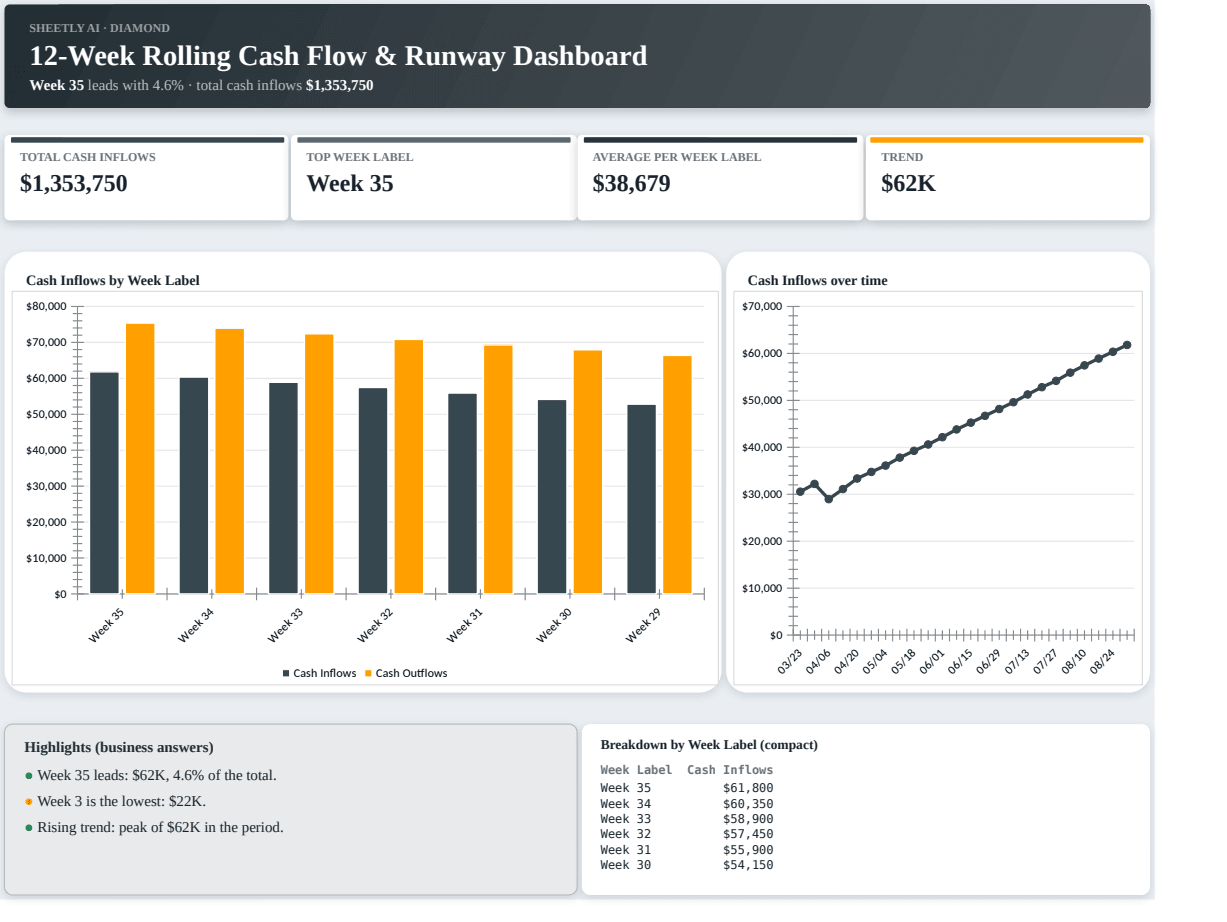1227x922 pixels.
Task: Click the Week 35 table row value $61,800
Action: coord(748,788)
